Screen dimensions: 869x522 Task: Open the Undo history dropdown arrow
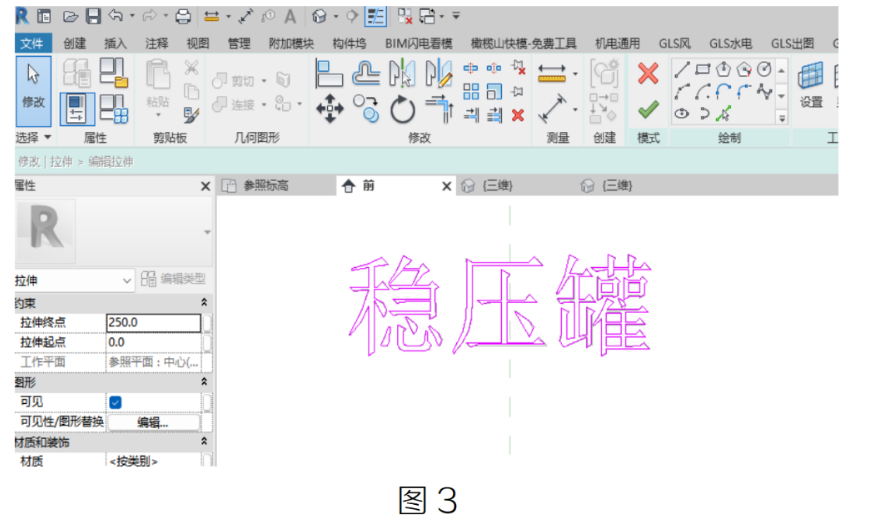point(132,16)
